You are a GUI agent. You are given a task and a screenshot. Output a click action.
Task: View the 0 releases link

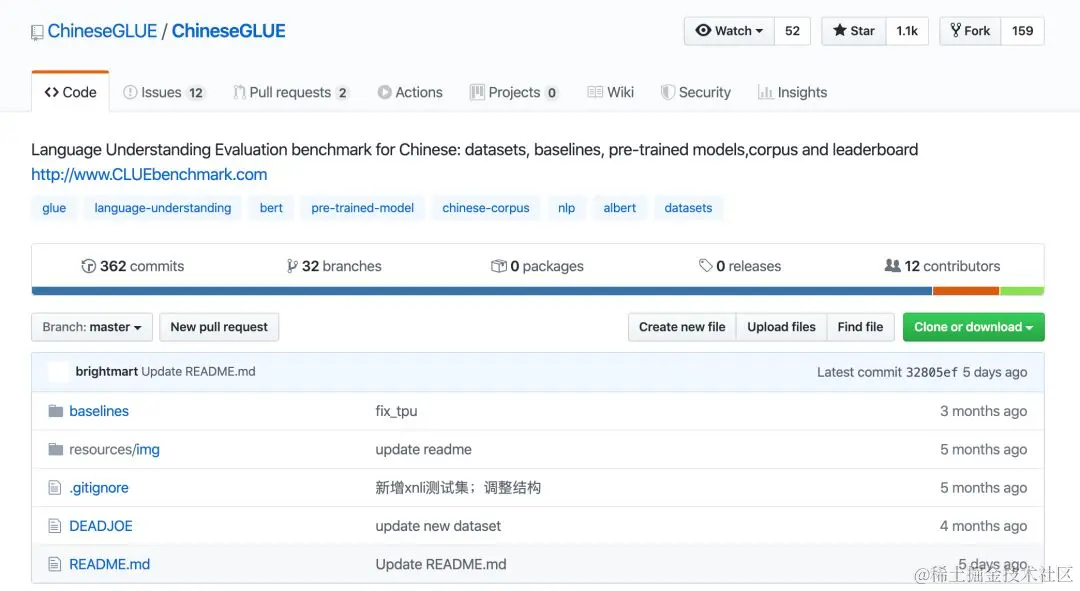pos(740,266)
